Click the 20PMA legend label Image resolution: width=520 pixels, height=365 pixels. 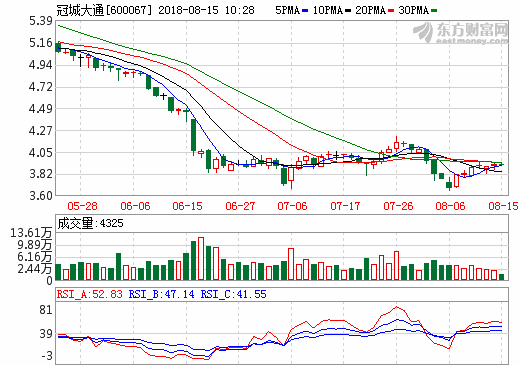[x=370, y=10]
